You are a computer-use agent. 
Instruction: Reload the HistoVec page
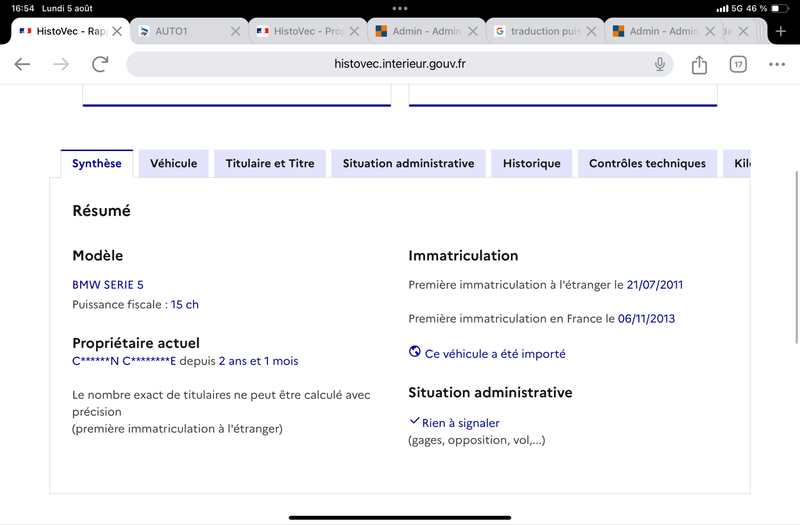click(100, 64)
